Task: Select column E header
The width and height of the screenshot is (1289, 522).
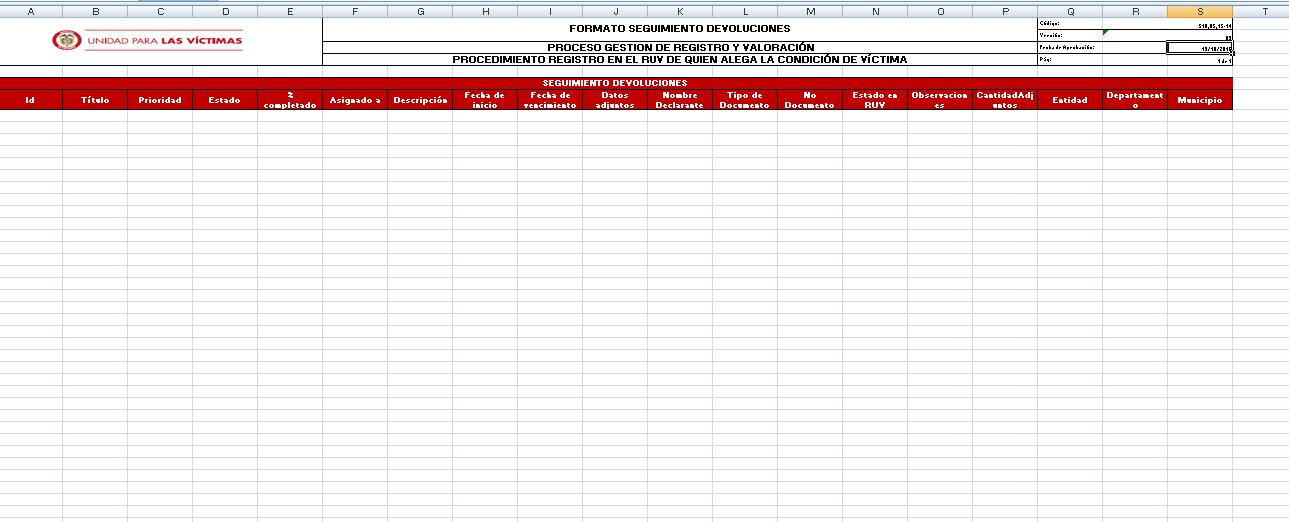Action: (290, 11)
